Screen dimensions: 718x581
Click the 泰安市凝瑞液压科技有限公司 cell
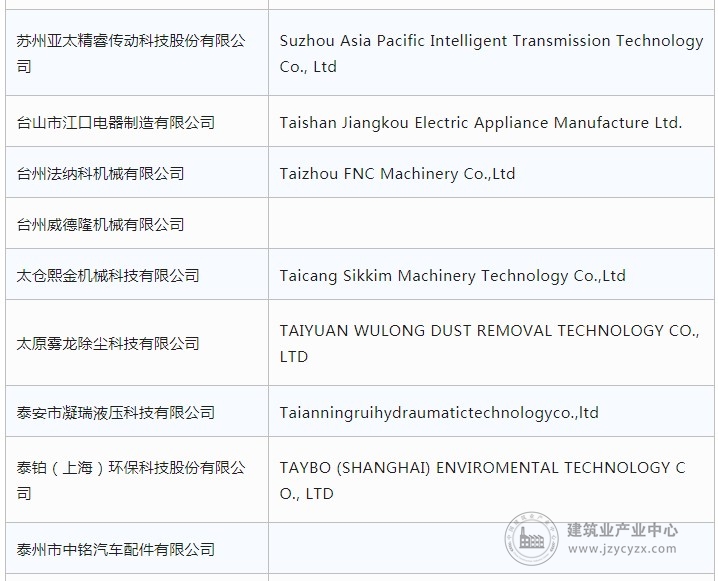tap(137, 411)
